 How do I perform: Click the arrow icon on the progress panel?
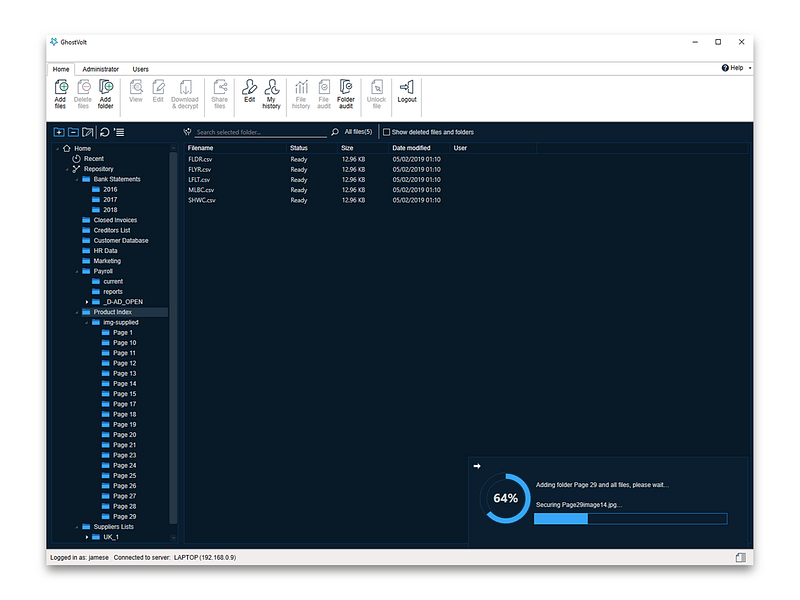(477, 466)
